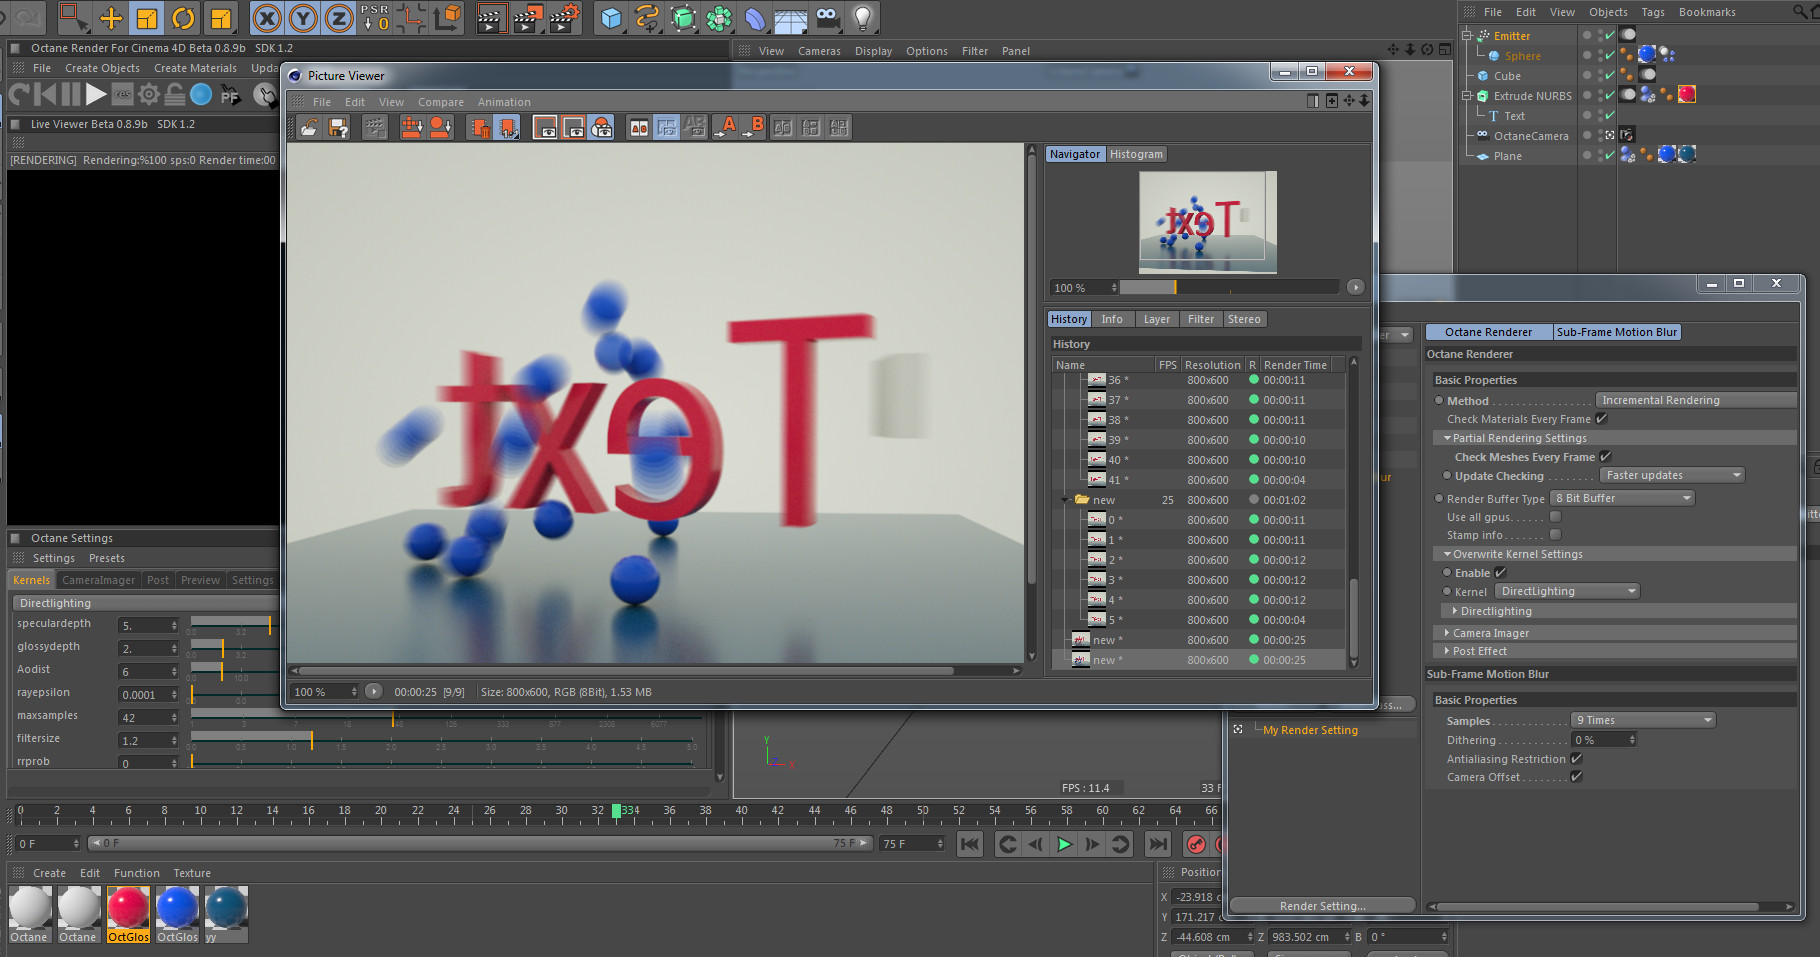
Task: Select the red OctGlos material swatch
Action: coord(128,914)
